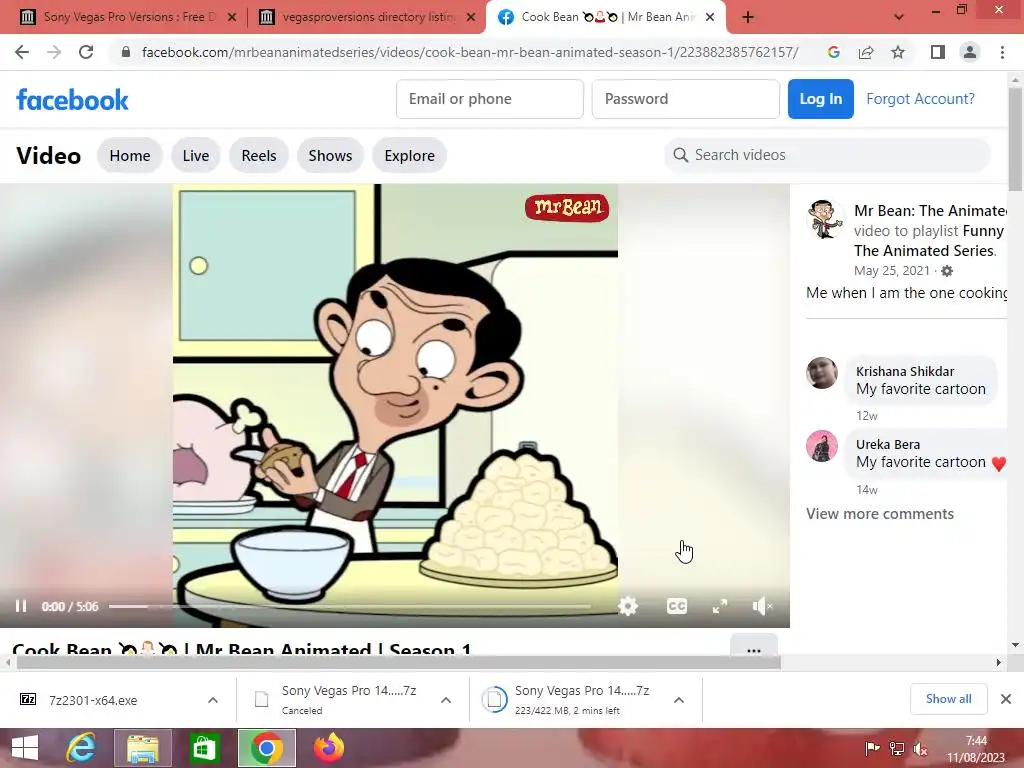The width and height of the screenshot is (1024, 768).
Task: Click Krishana Shikdar's avatar
Action: tap(822, 374)
